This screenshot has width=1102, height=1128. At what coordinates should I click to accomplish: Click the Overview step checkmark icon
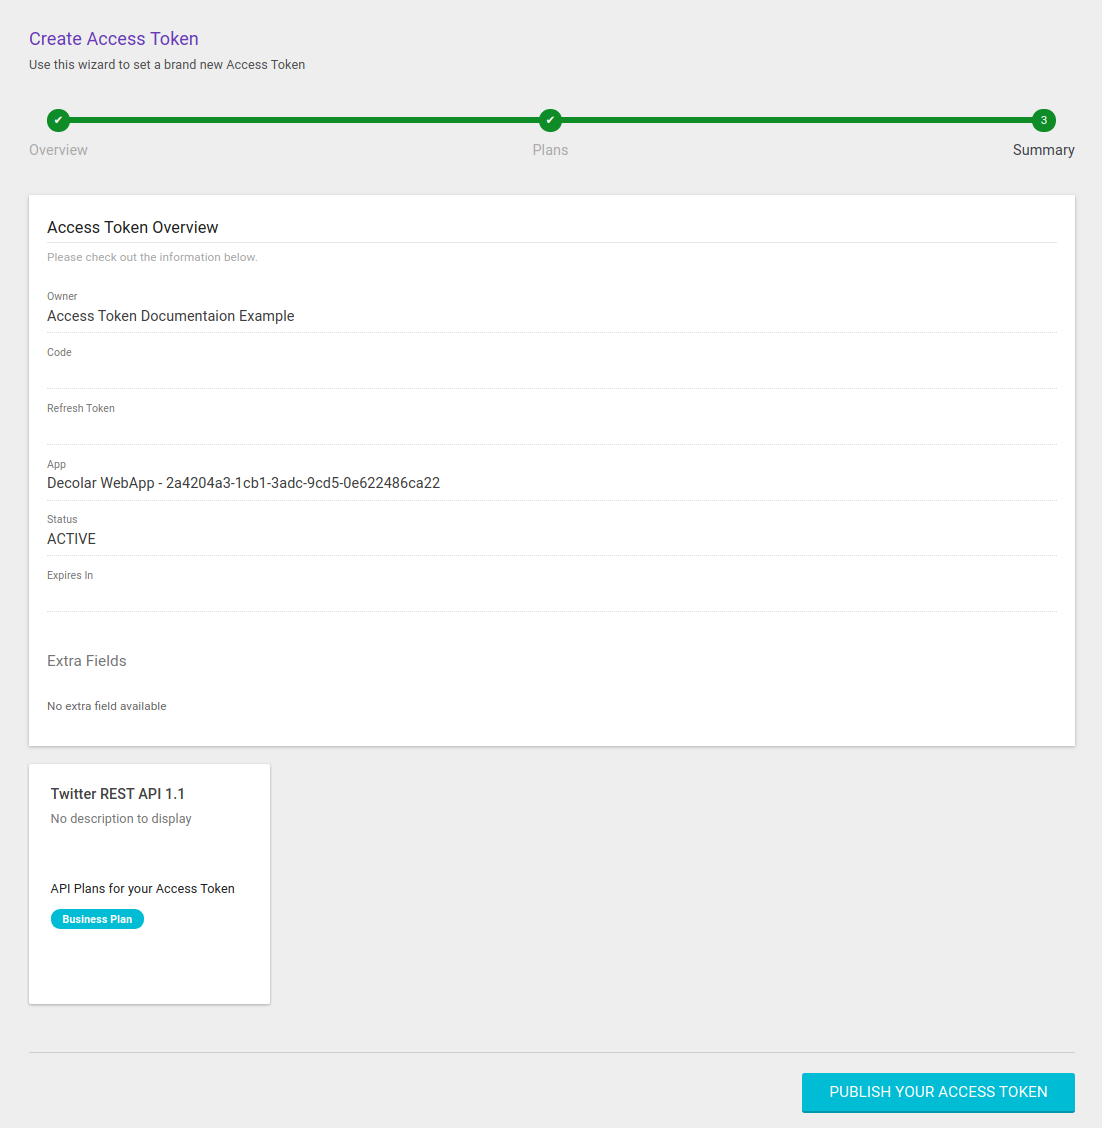[x=58, y=120]
